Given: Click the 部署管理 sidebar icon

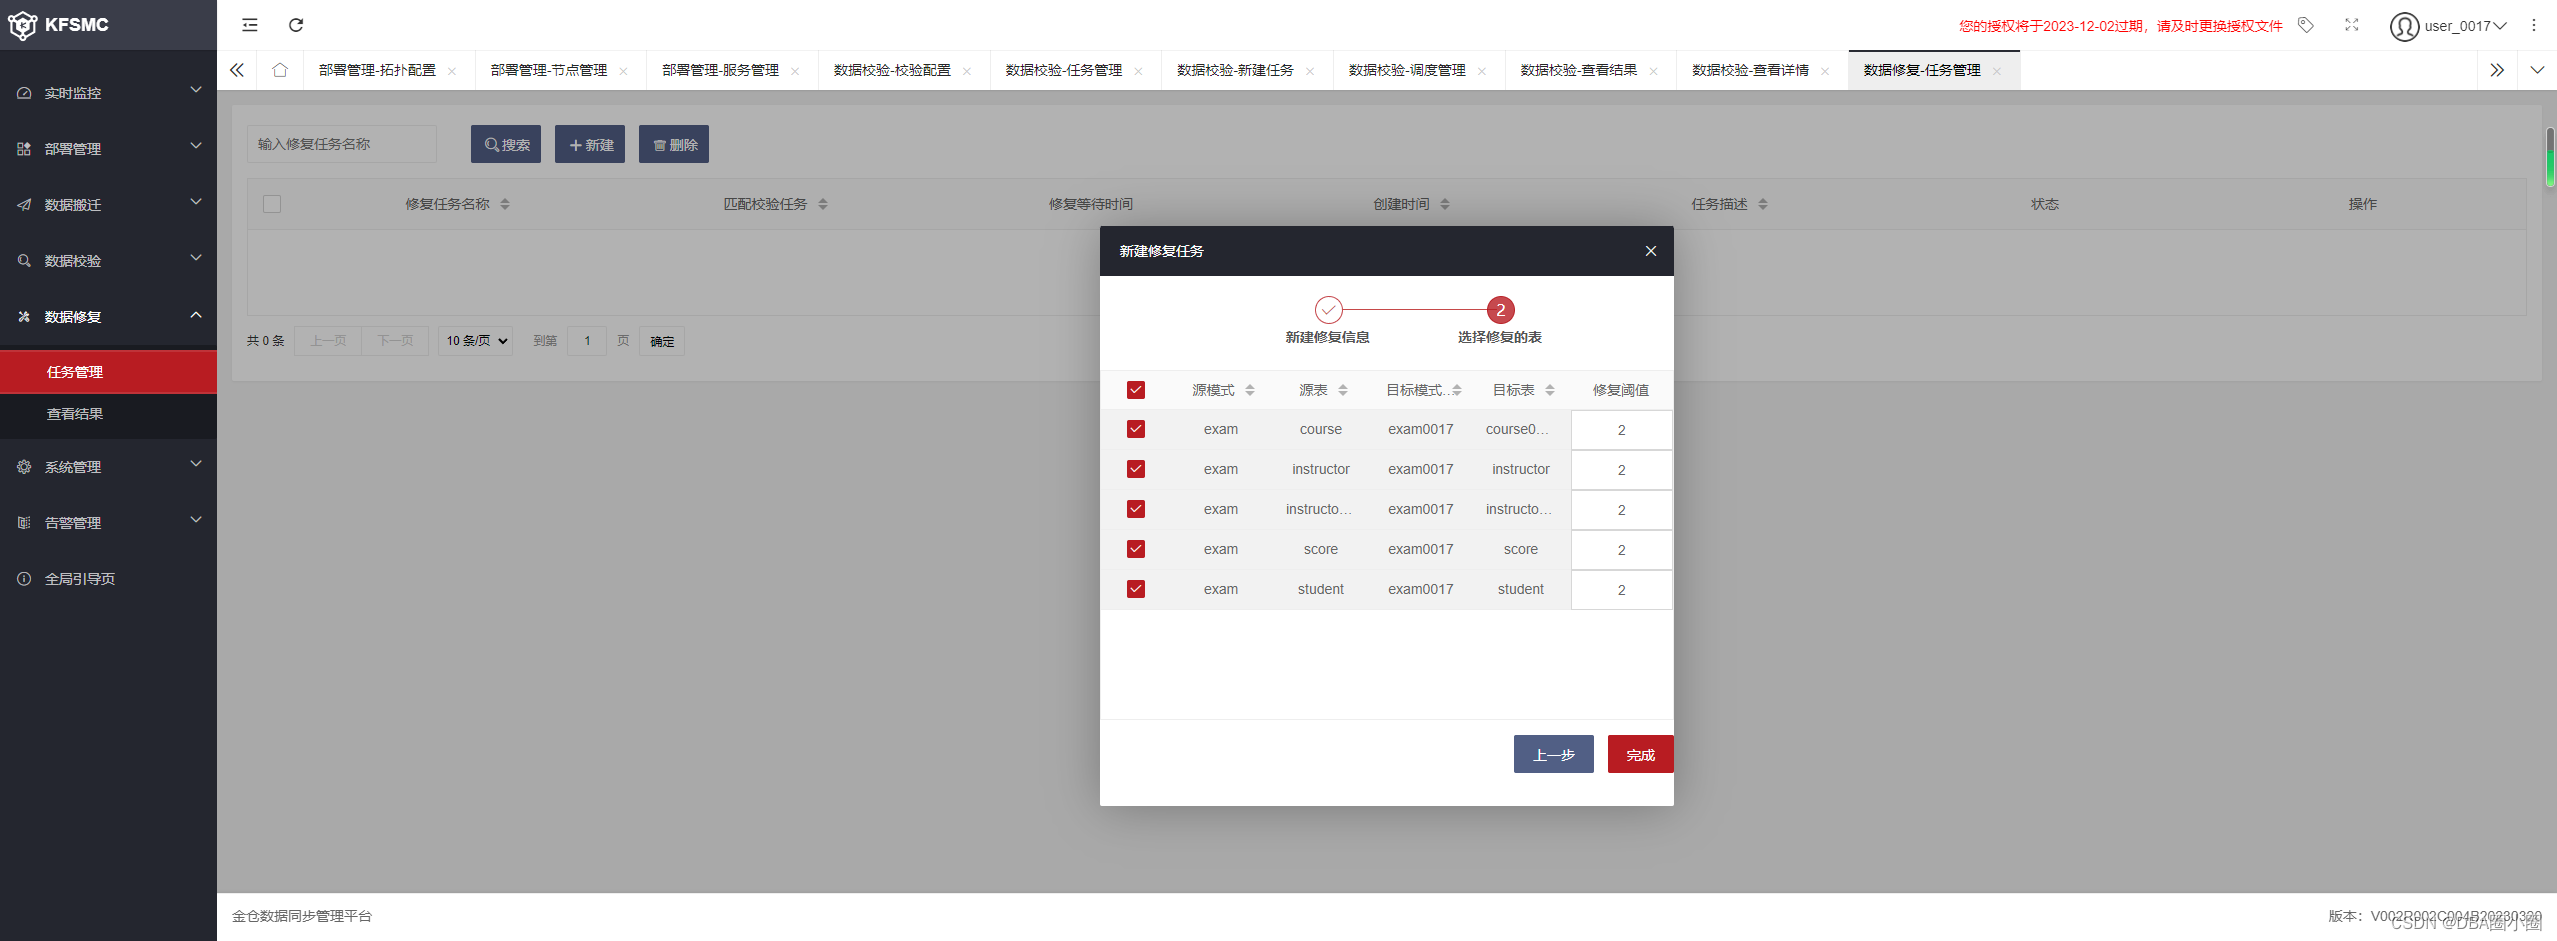Looking at the screenshot, I should (x=24, y=149).
